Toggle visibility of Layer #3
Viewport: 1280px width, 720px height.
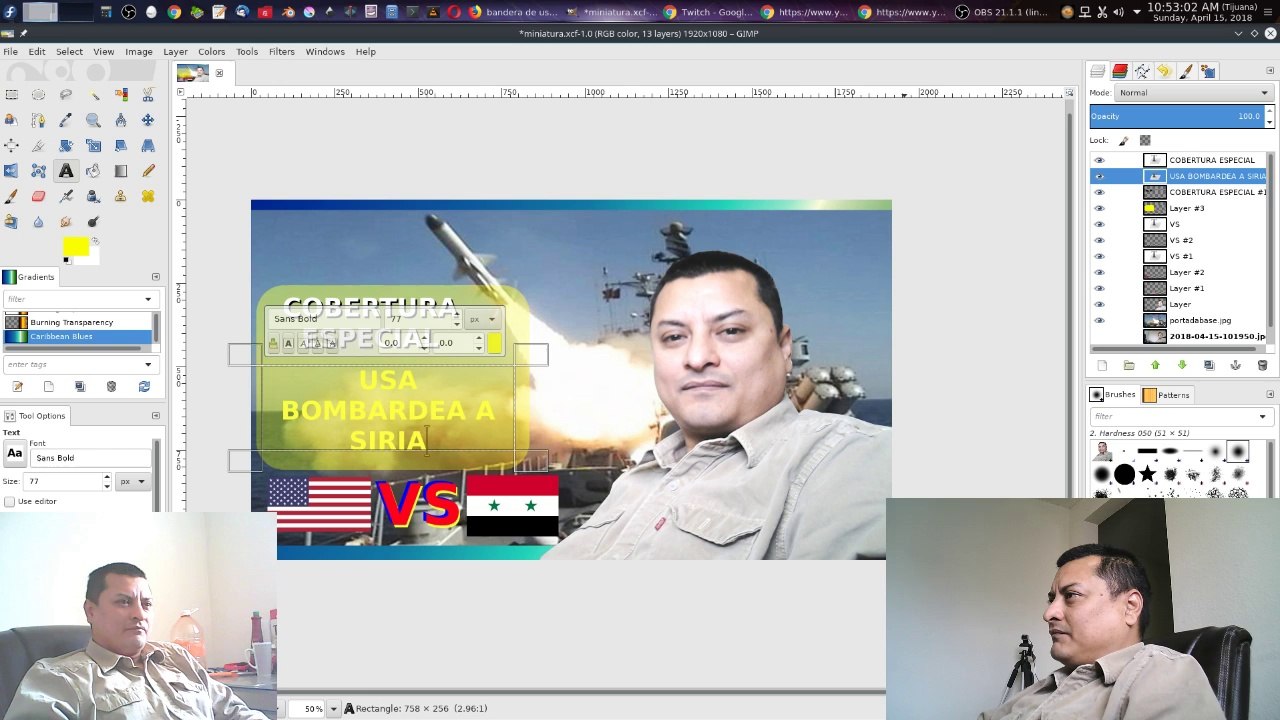tap(1099, 208)
